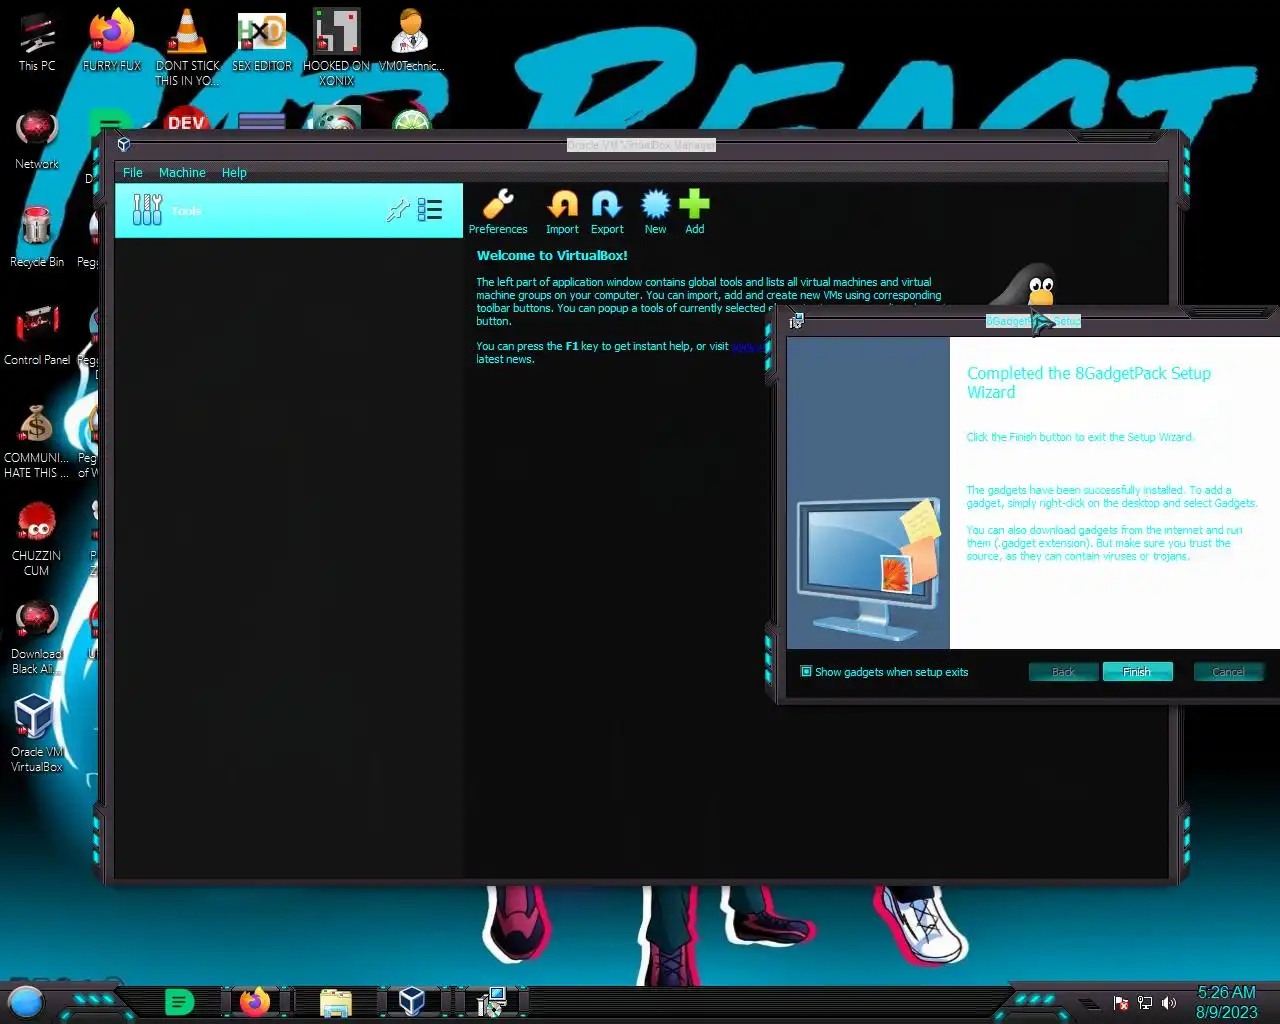Select the Recycle Bin desktop icon
This screenshot has width=1280, height=1024.
pyautogui.click(x=37, y=238)
